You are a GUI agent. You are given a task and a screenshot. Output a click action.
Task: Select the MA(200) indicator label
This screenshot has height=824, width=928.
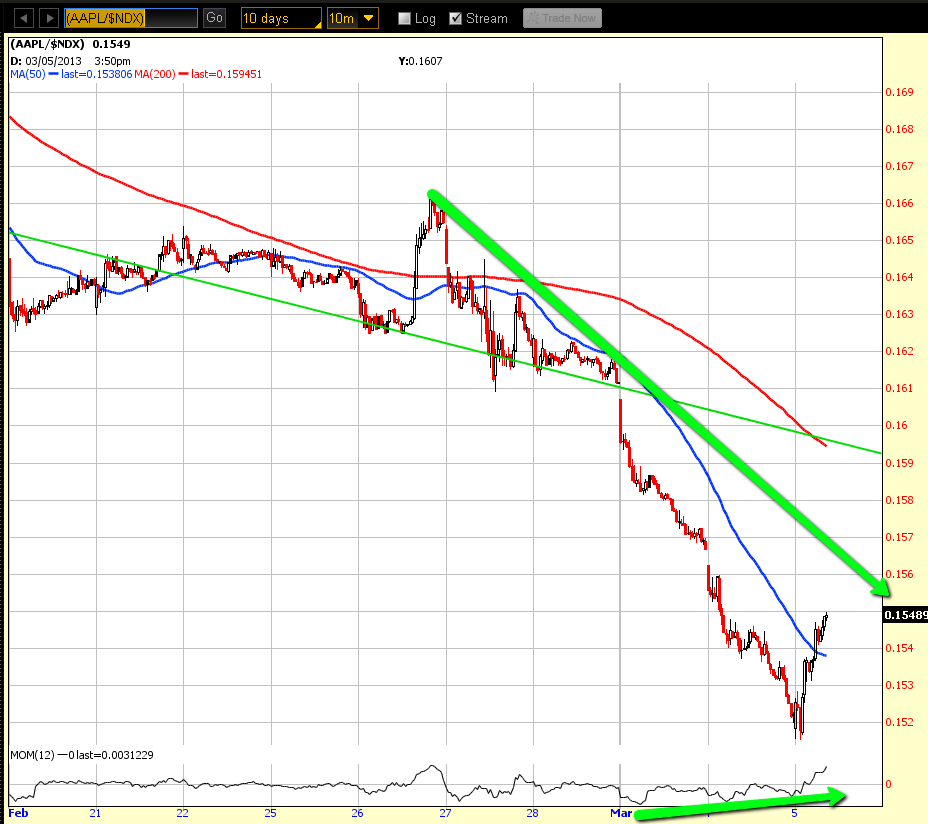(155, 74)
